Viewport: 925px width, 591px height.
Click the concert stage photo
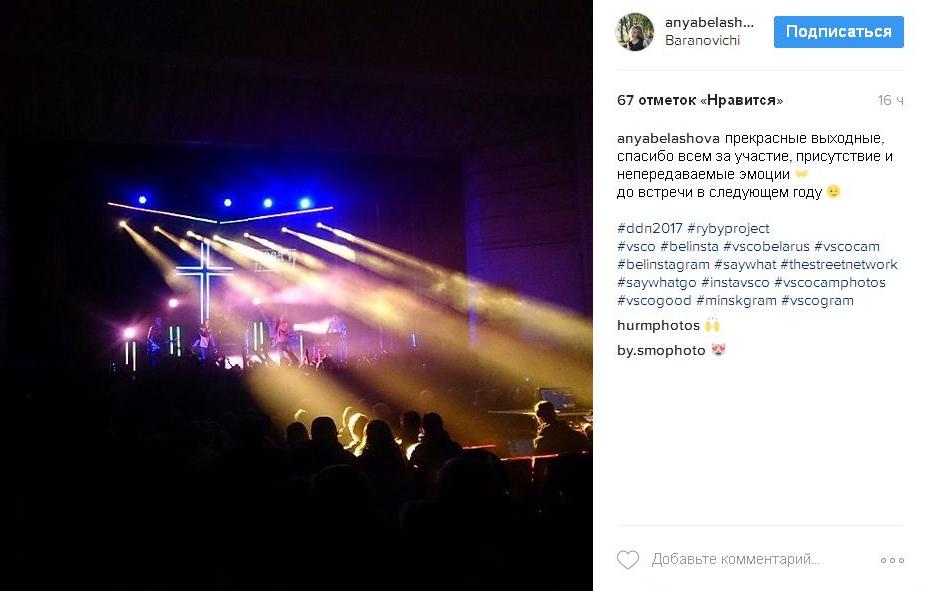tap(296, 296)
